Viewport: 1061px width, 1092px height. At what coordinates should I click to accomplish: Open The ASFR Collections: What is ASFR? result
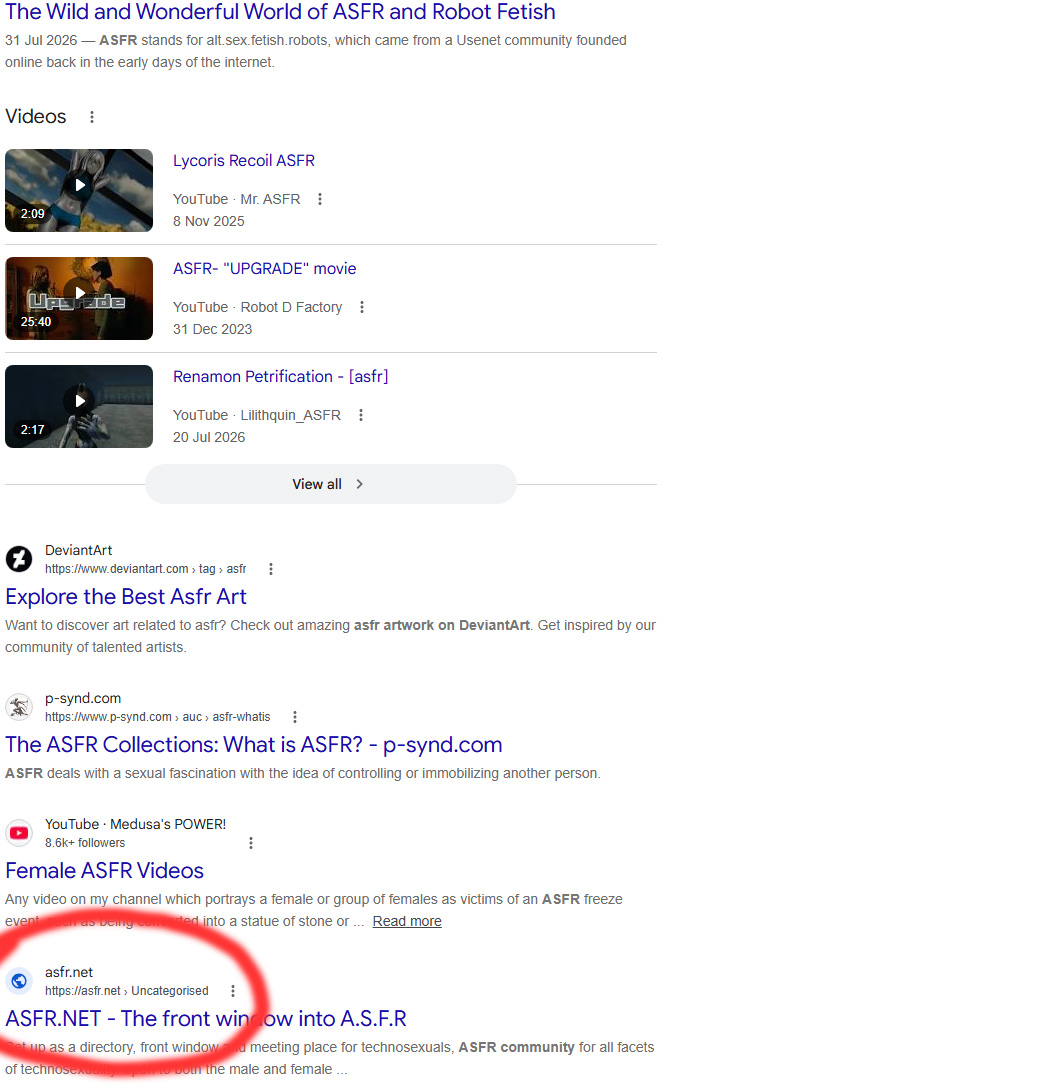click(254, 745)
